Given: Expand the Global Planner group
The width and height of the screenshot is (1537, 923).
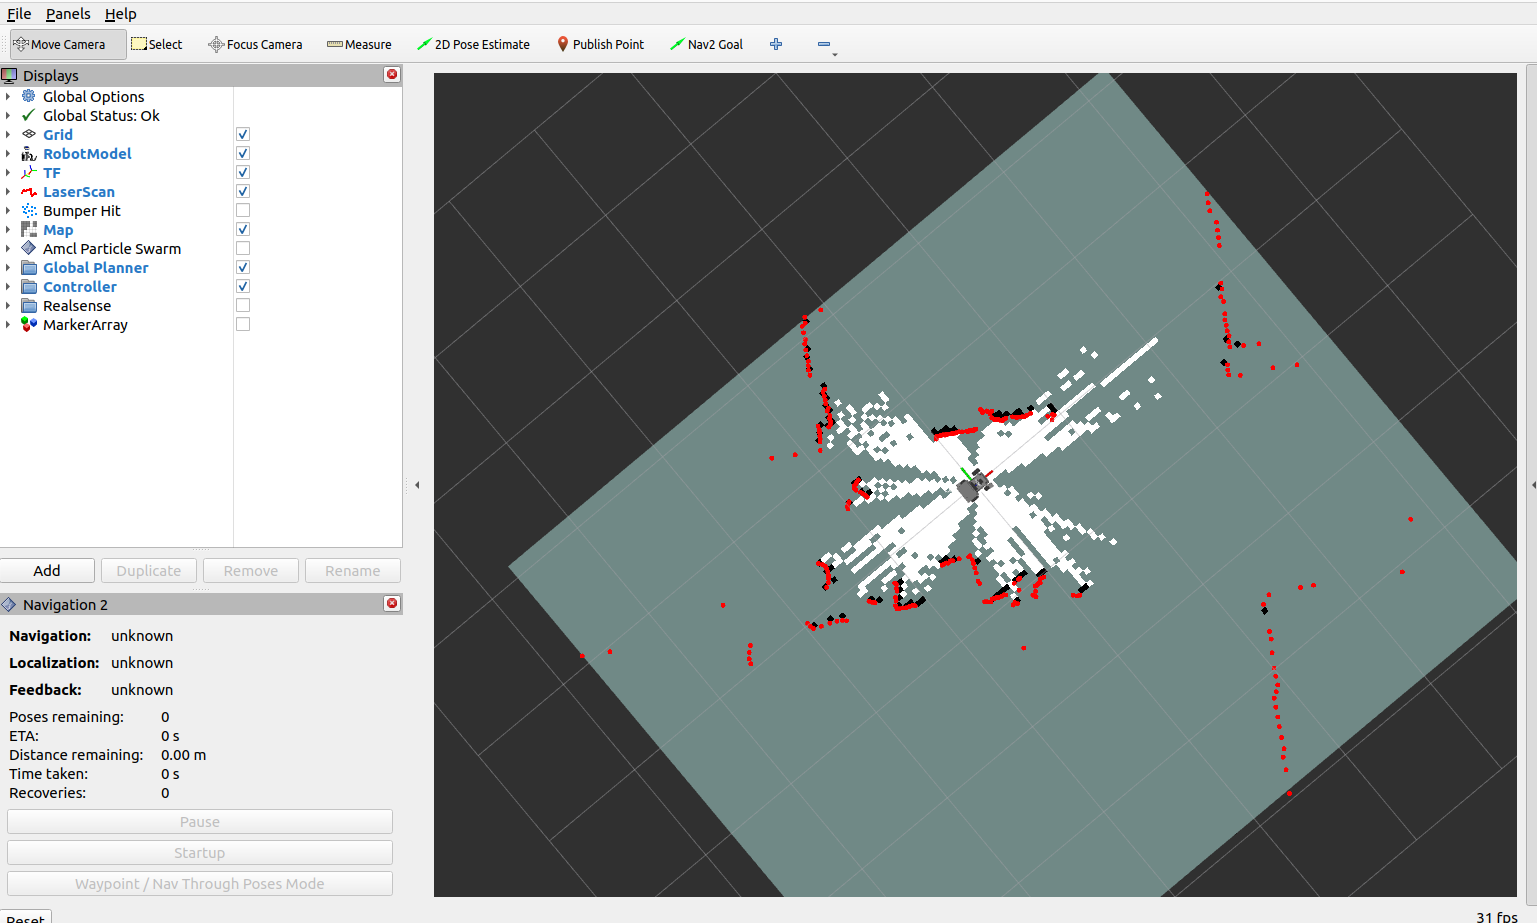Looking at the screenshot, I should [x=8, y=267].
